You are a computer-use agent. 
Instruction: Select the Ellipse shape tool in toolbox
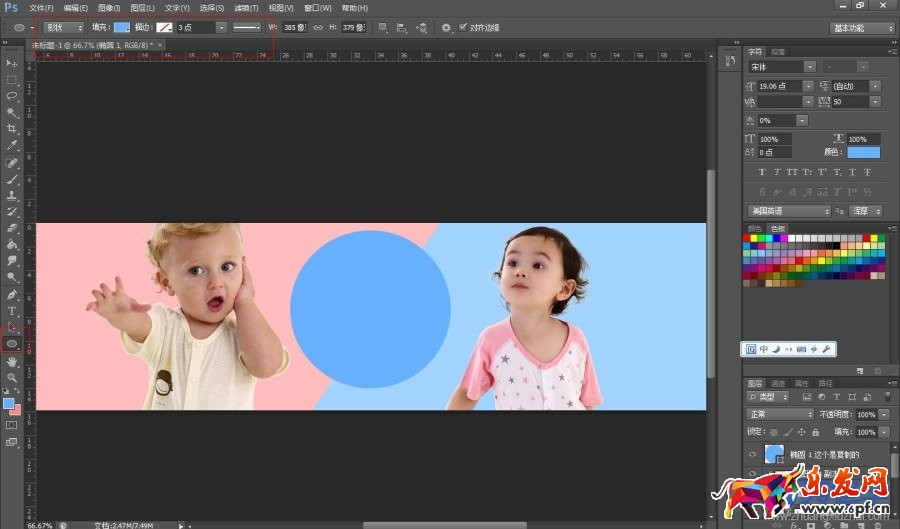pos(12,343)
